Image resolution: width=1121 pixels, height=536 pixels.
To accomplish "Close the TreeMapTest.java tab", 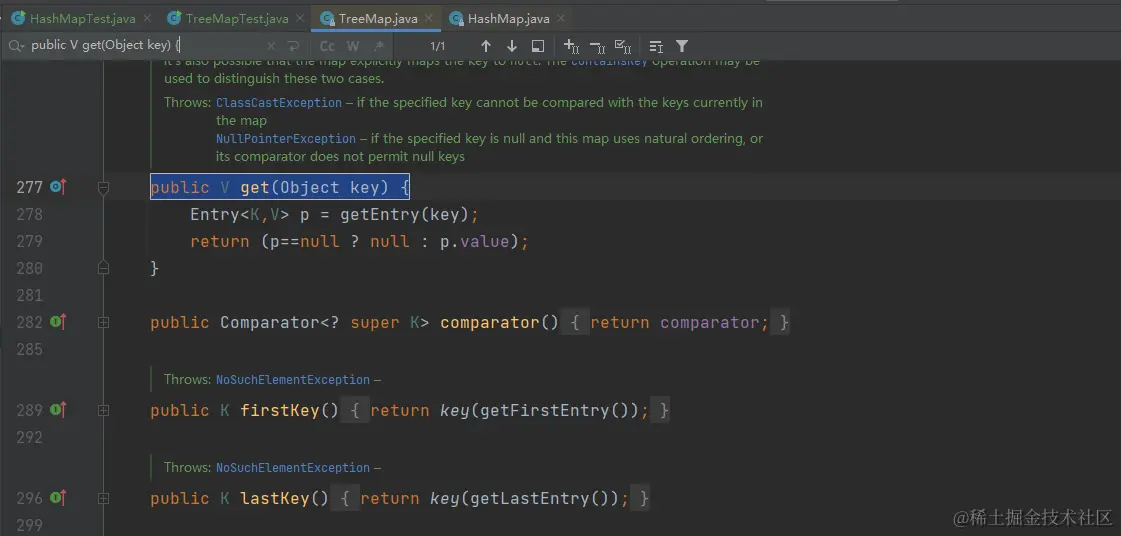I will (x=302, y=19).
